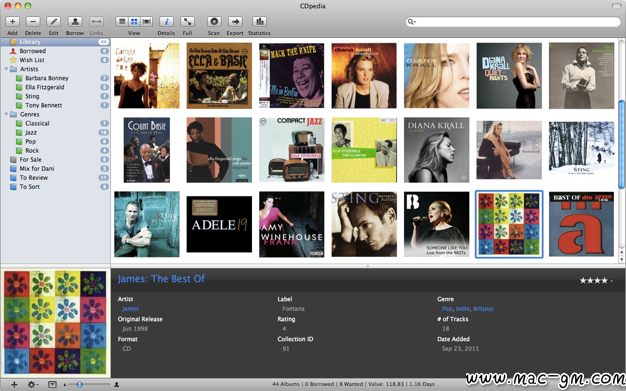Switch to cover flow view mode
The width and height of the screenshot is (626, 391).
[147, 22]
